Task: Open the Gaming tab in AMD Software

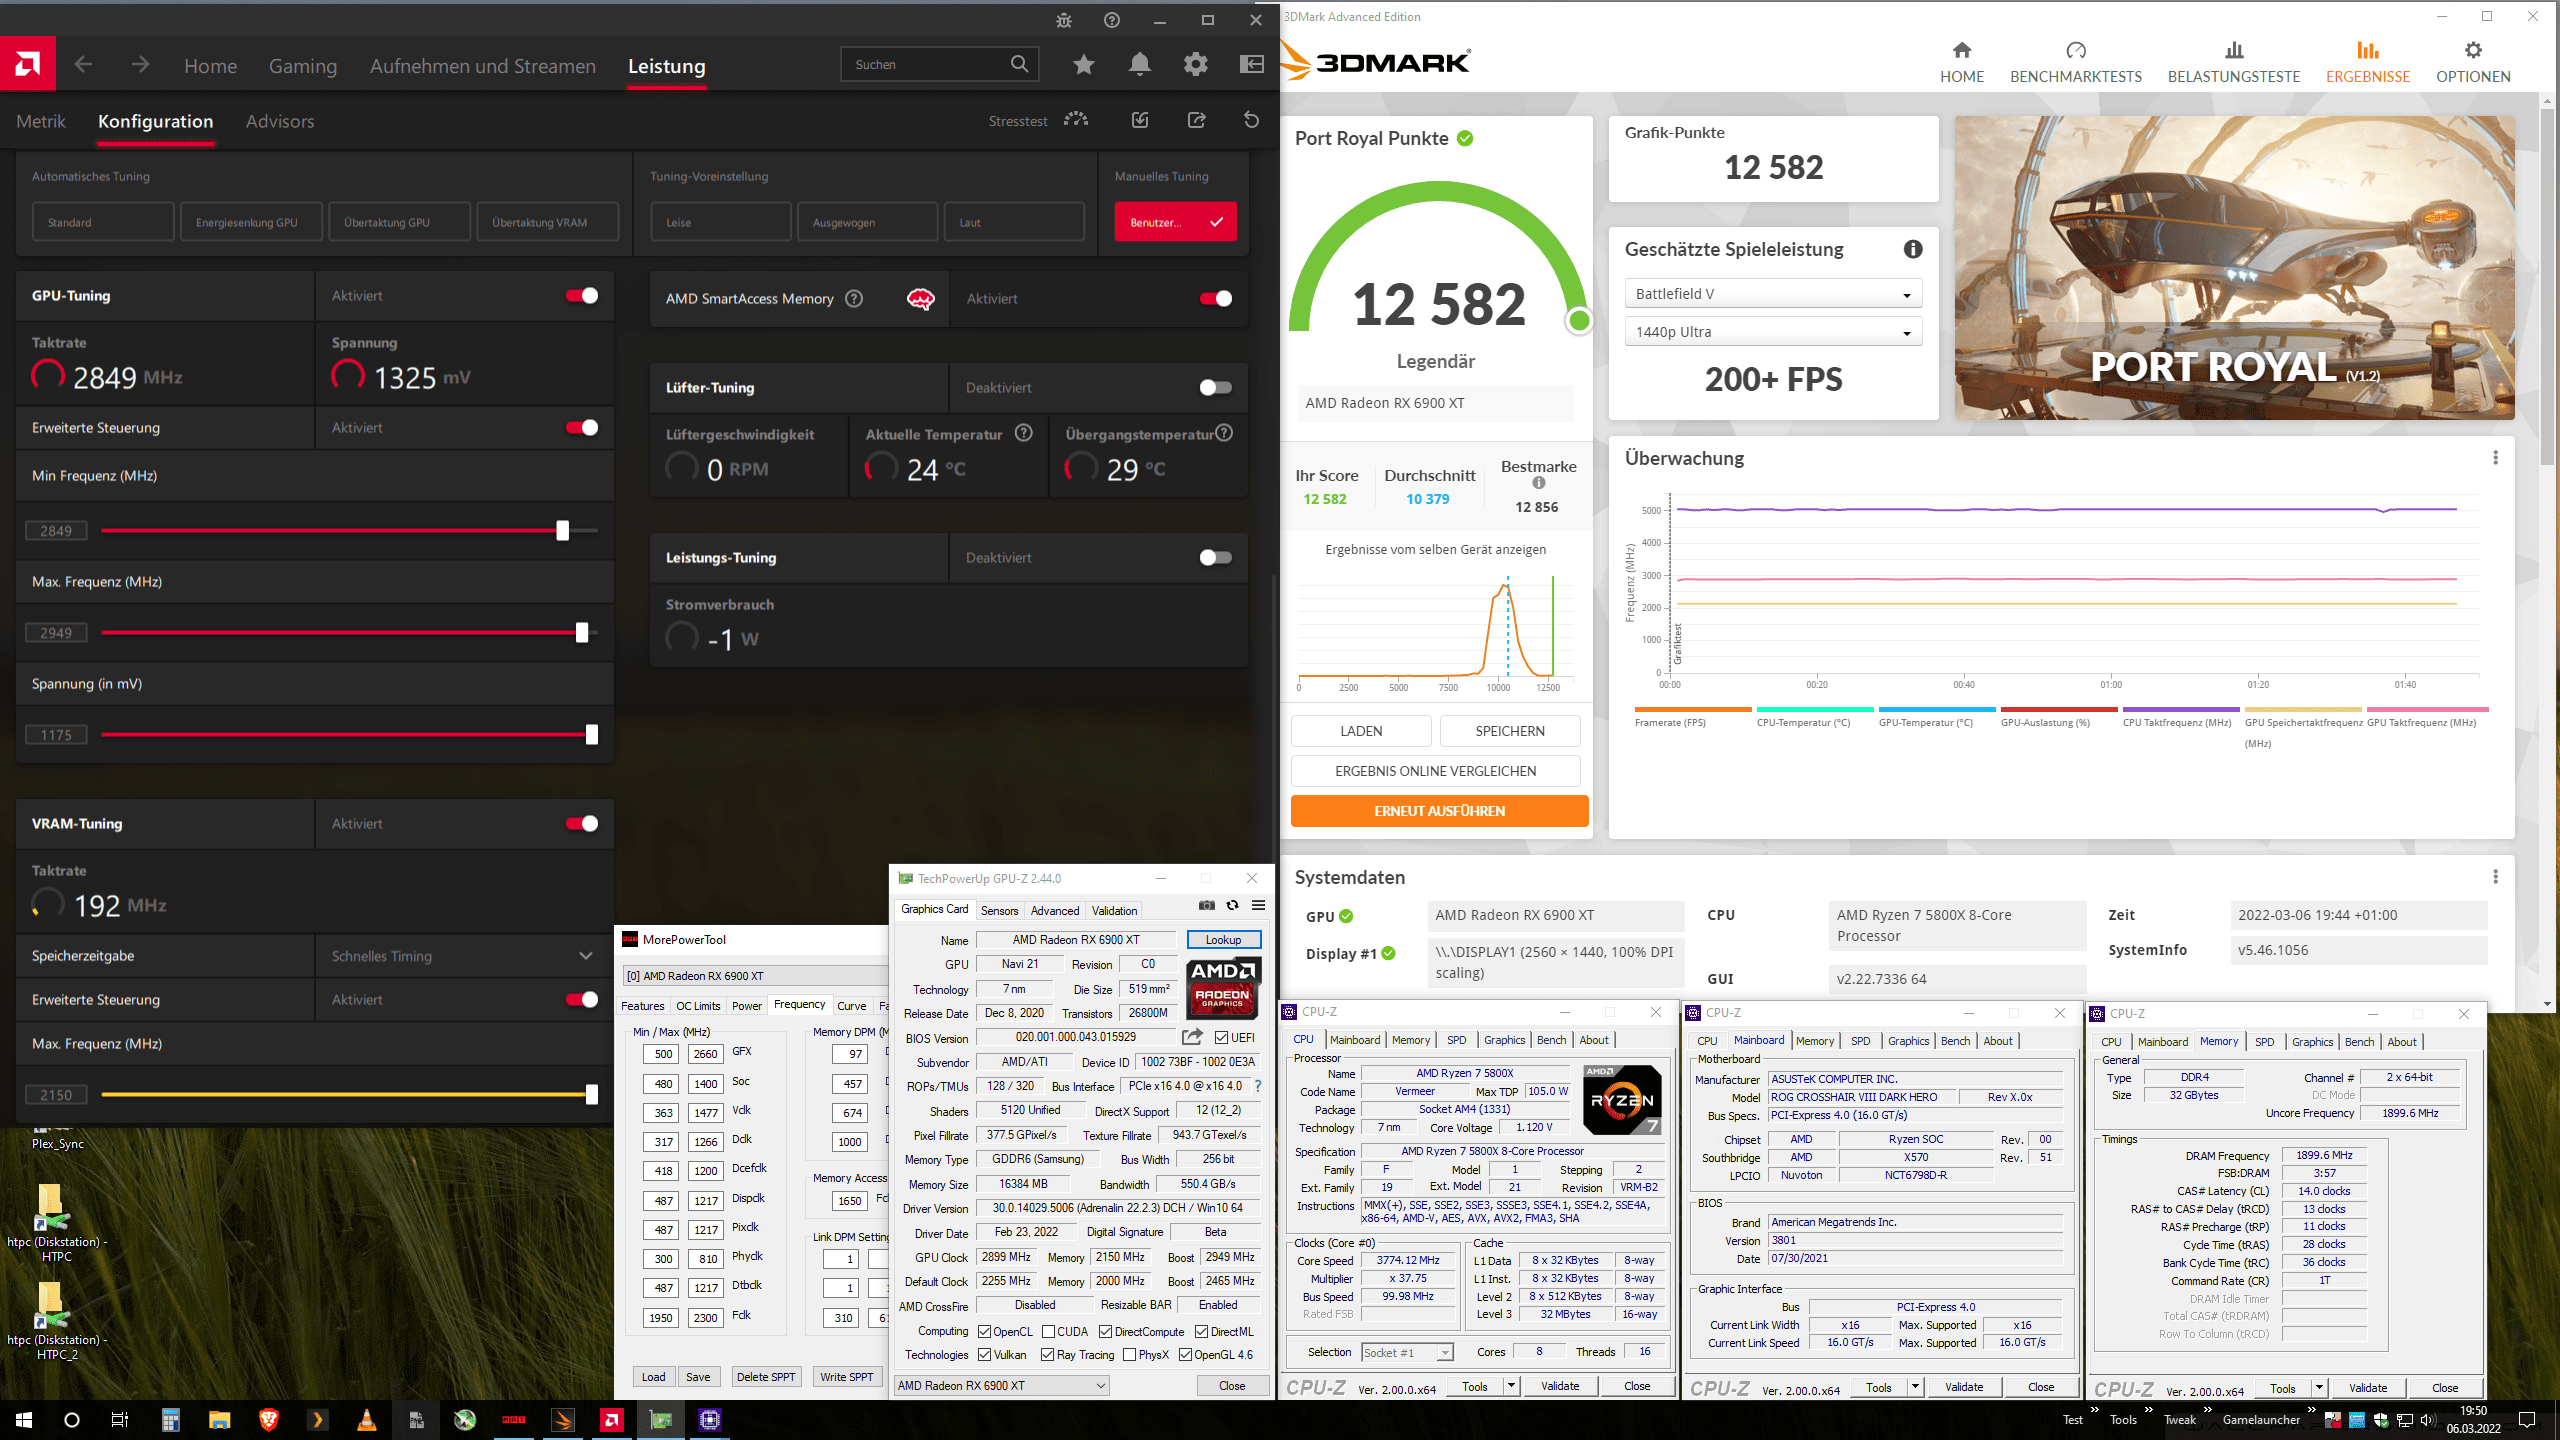Action: point(303,66)
